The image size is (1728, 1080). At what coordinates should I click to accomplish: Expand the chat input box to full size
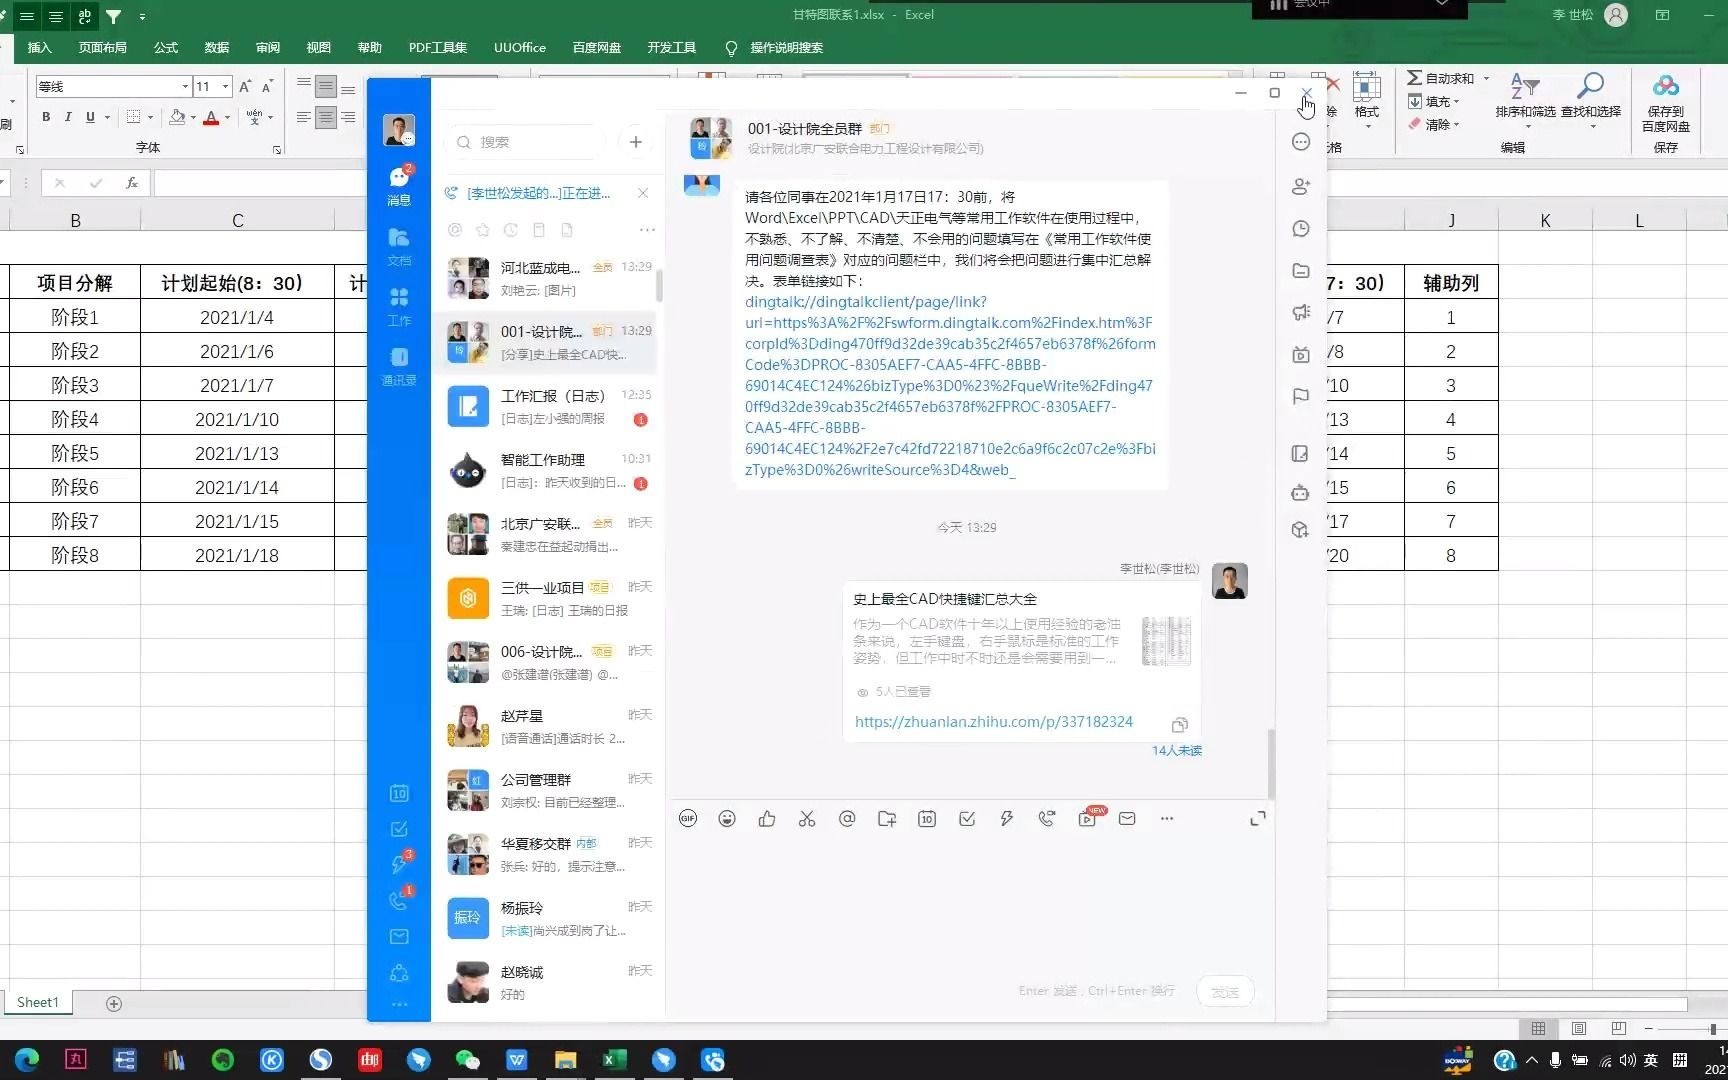point(1258,819)
